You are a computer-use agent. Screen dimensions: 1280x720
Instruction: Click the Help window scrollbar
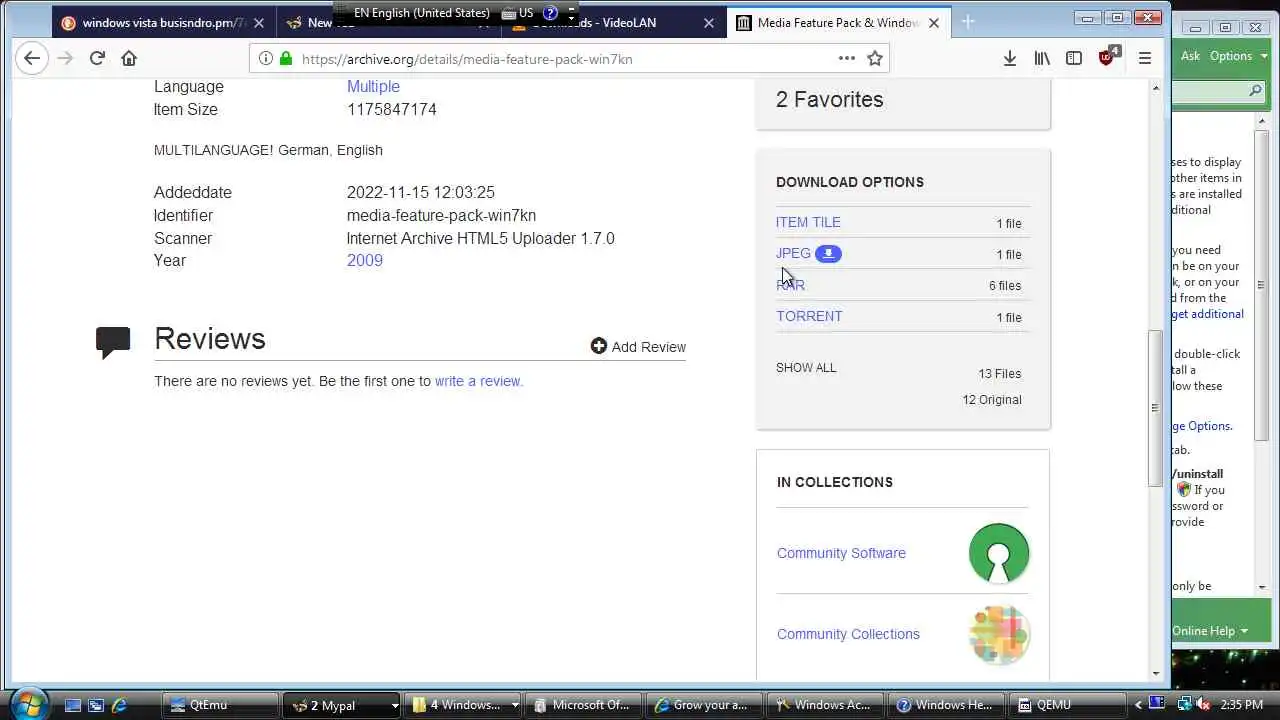point(1262,285)
